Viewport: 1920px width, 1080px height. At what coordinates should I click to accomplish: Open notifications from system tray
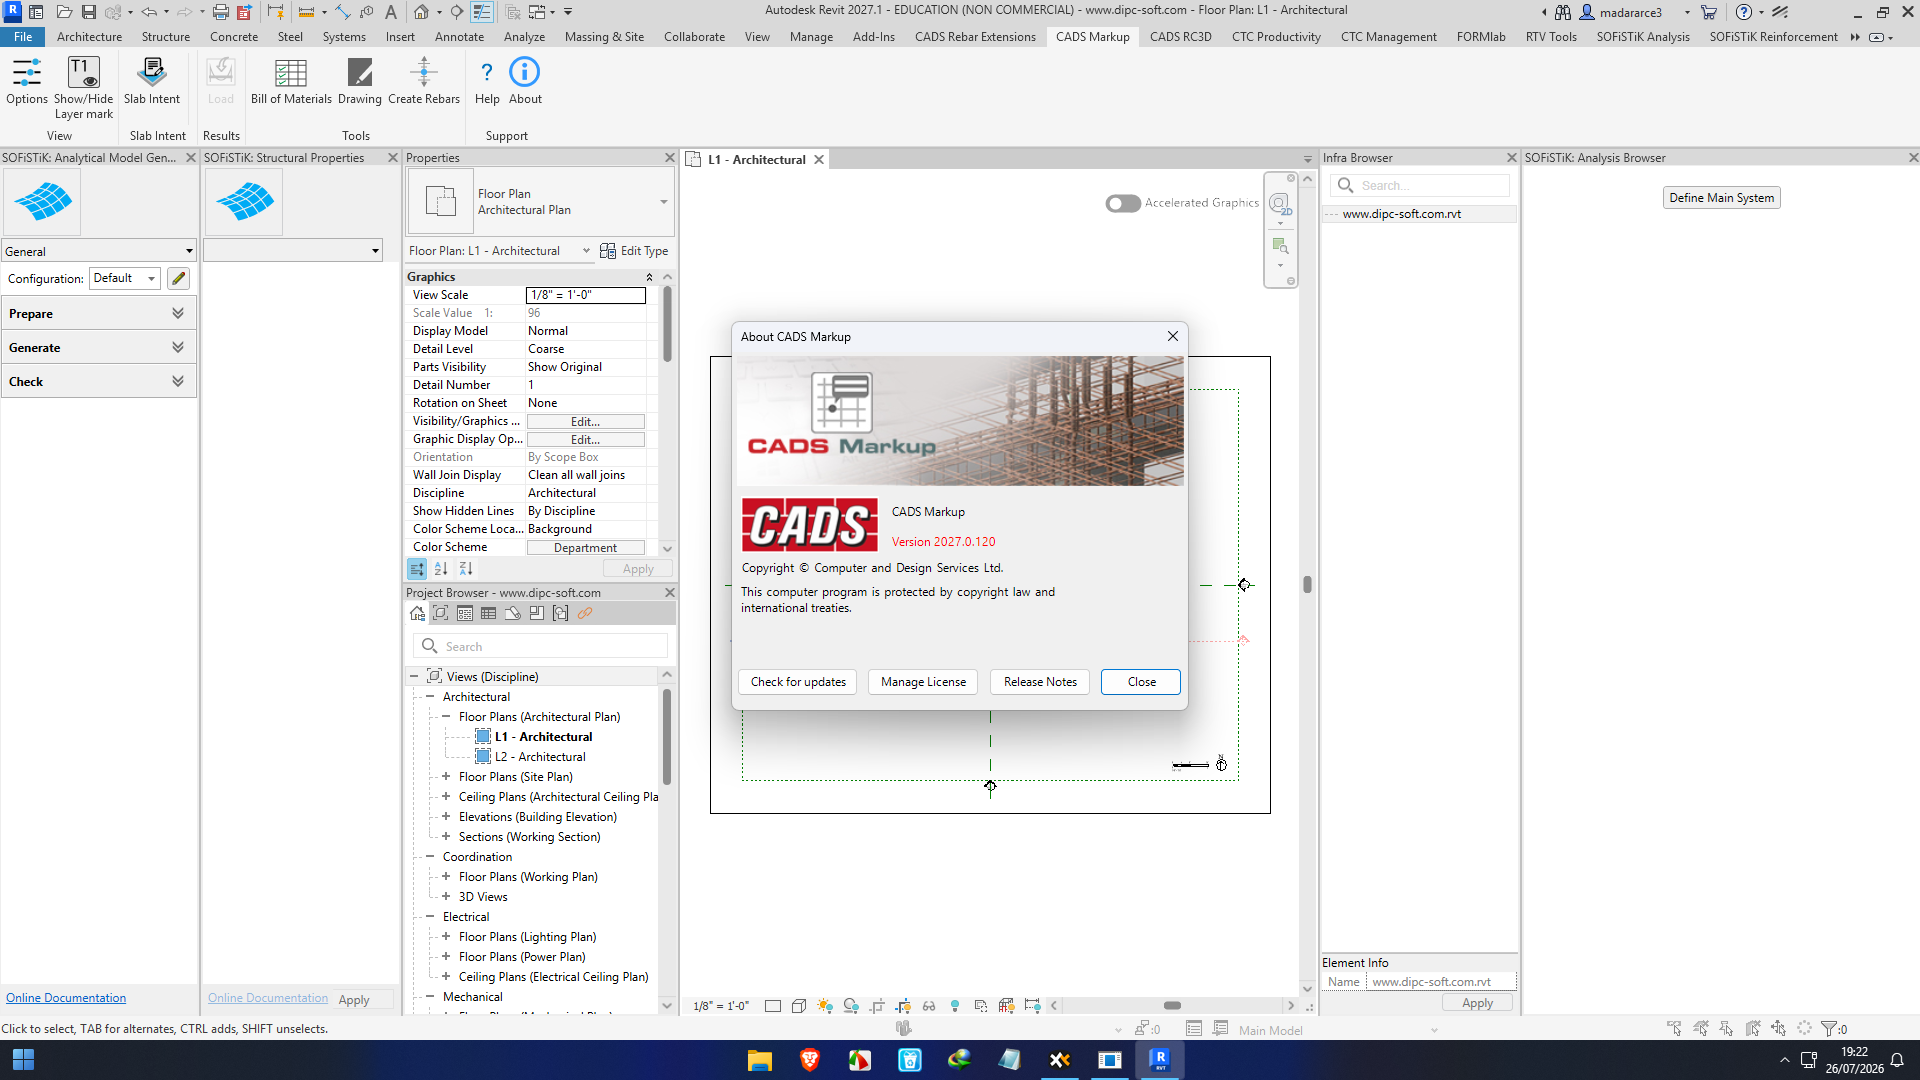[1897, 1060]
